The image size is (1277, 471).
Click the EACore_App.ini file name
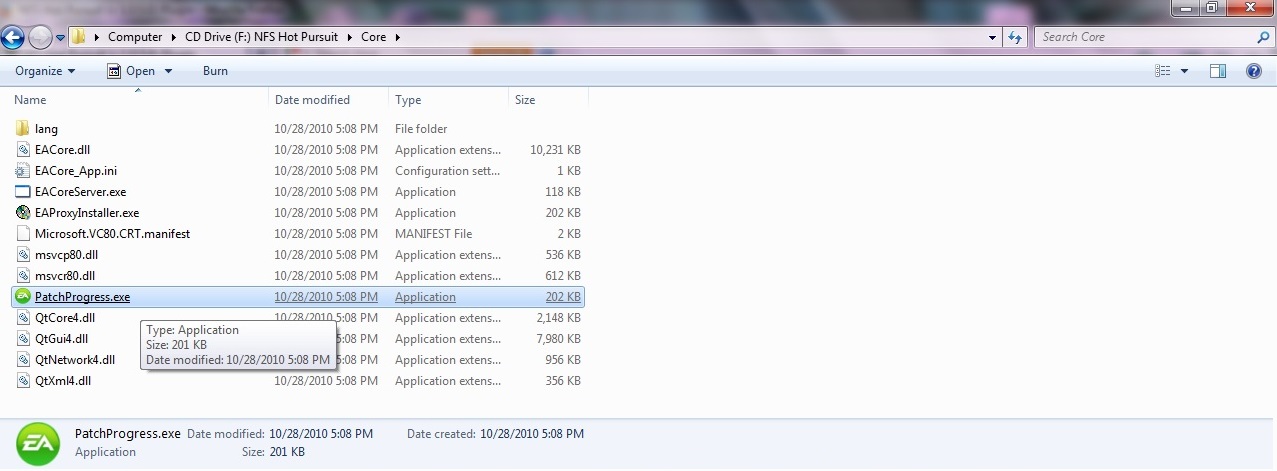pos(76,171)
